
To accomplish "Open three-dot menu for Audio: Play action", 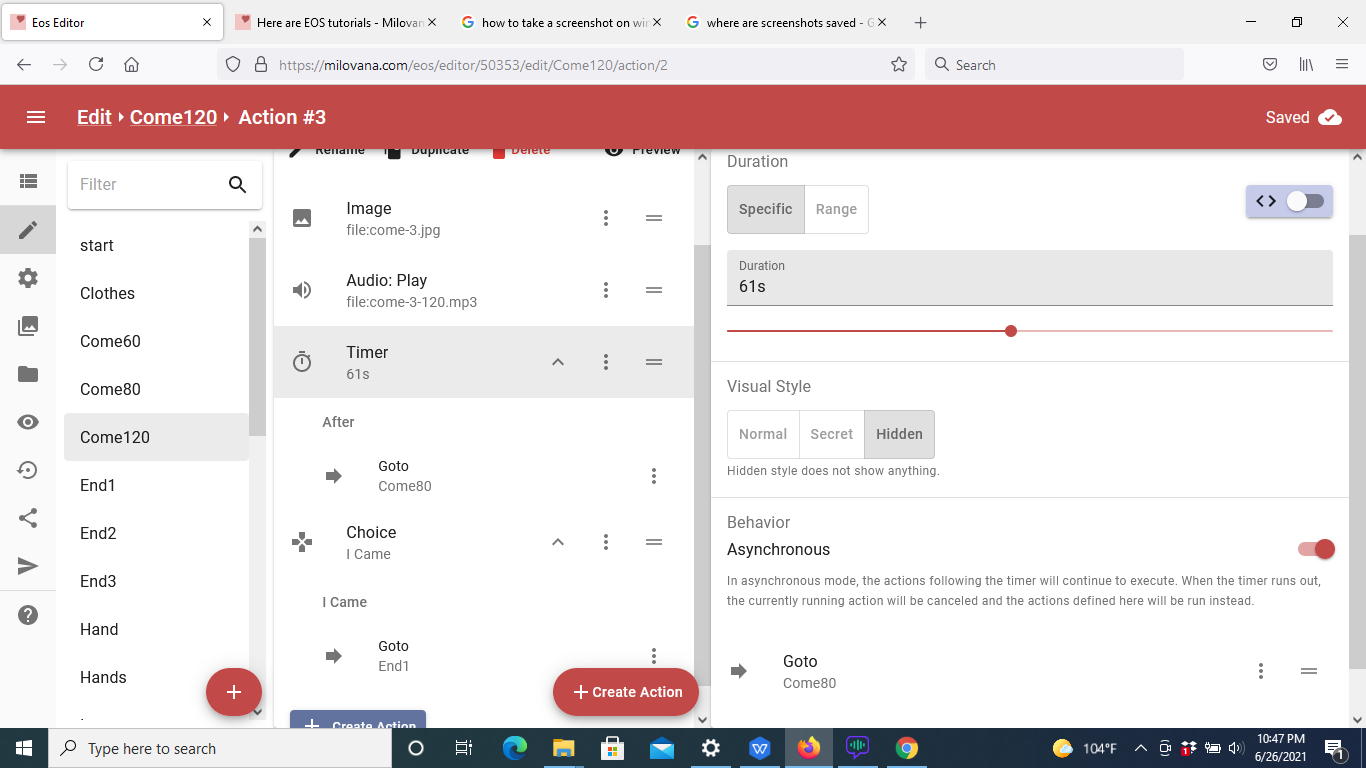I will pos(606,290).
